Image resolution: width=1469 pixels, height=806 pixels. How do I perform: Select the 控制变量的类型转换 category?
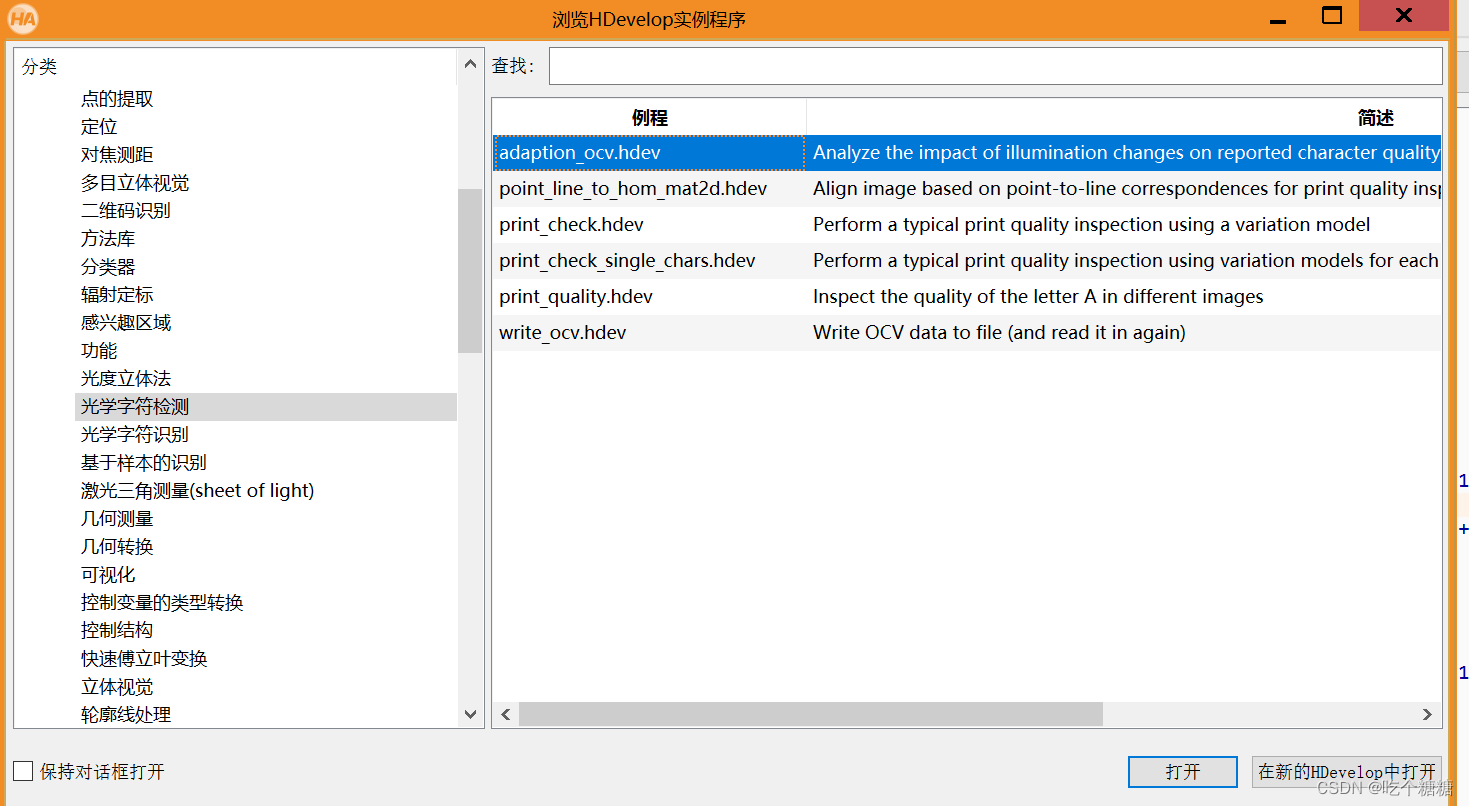(x=162, y=603)
